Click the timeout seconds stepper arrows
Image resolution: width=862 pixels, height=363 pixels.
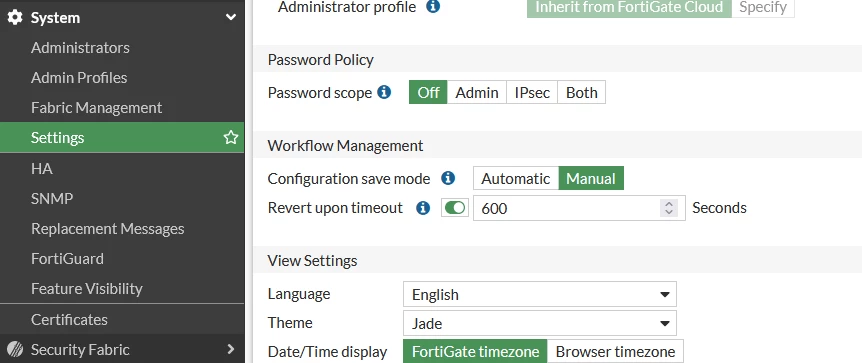669,208
